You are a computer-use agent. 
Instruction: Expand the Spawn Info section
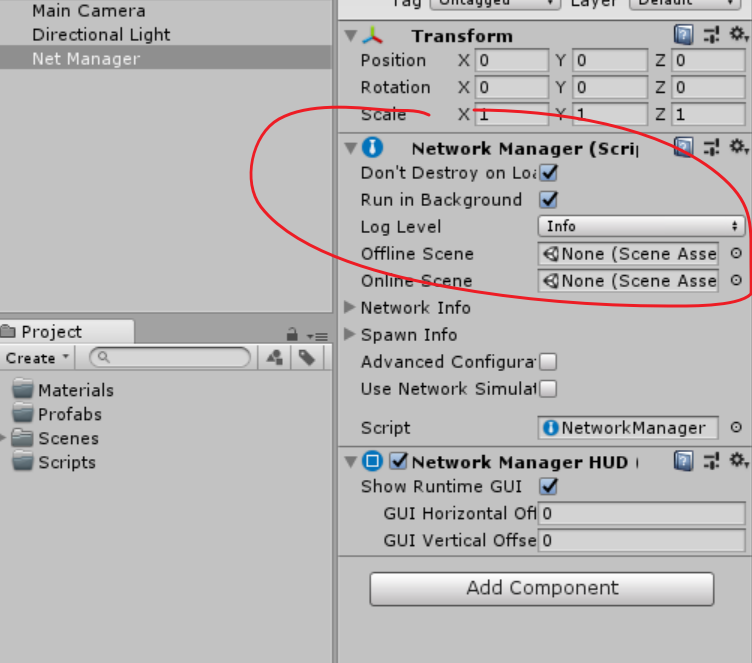tap(350, 334)
